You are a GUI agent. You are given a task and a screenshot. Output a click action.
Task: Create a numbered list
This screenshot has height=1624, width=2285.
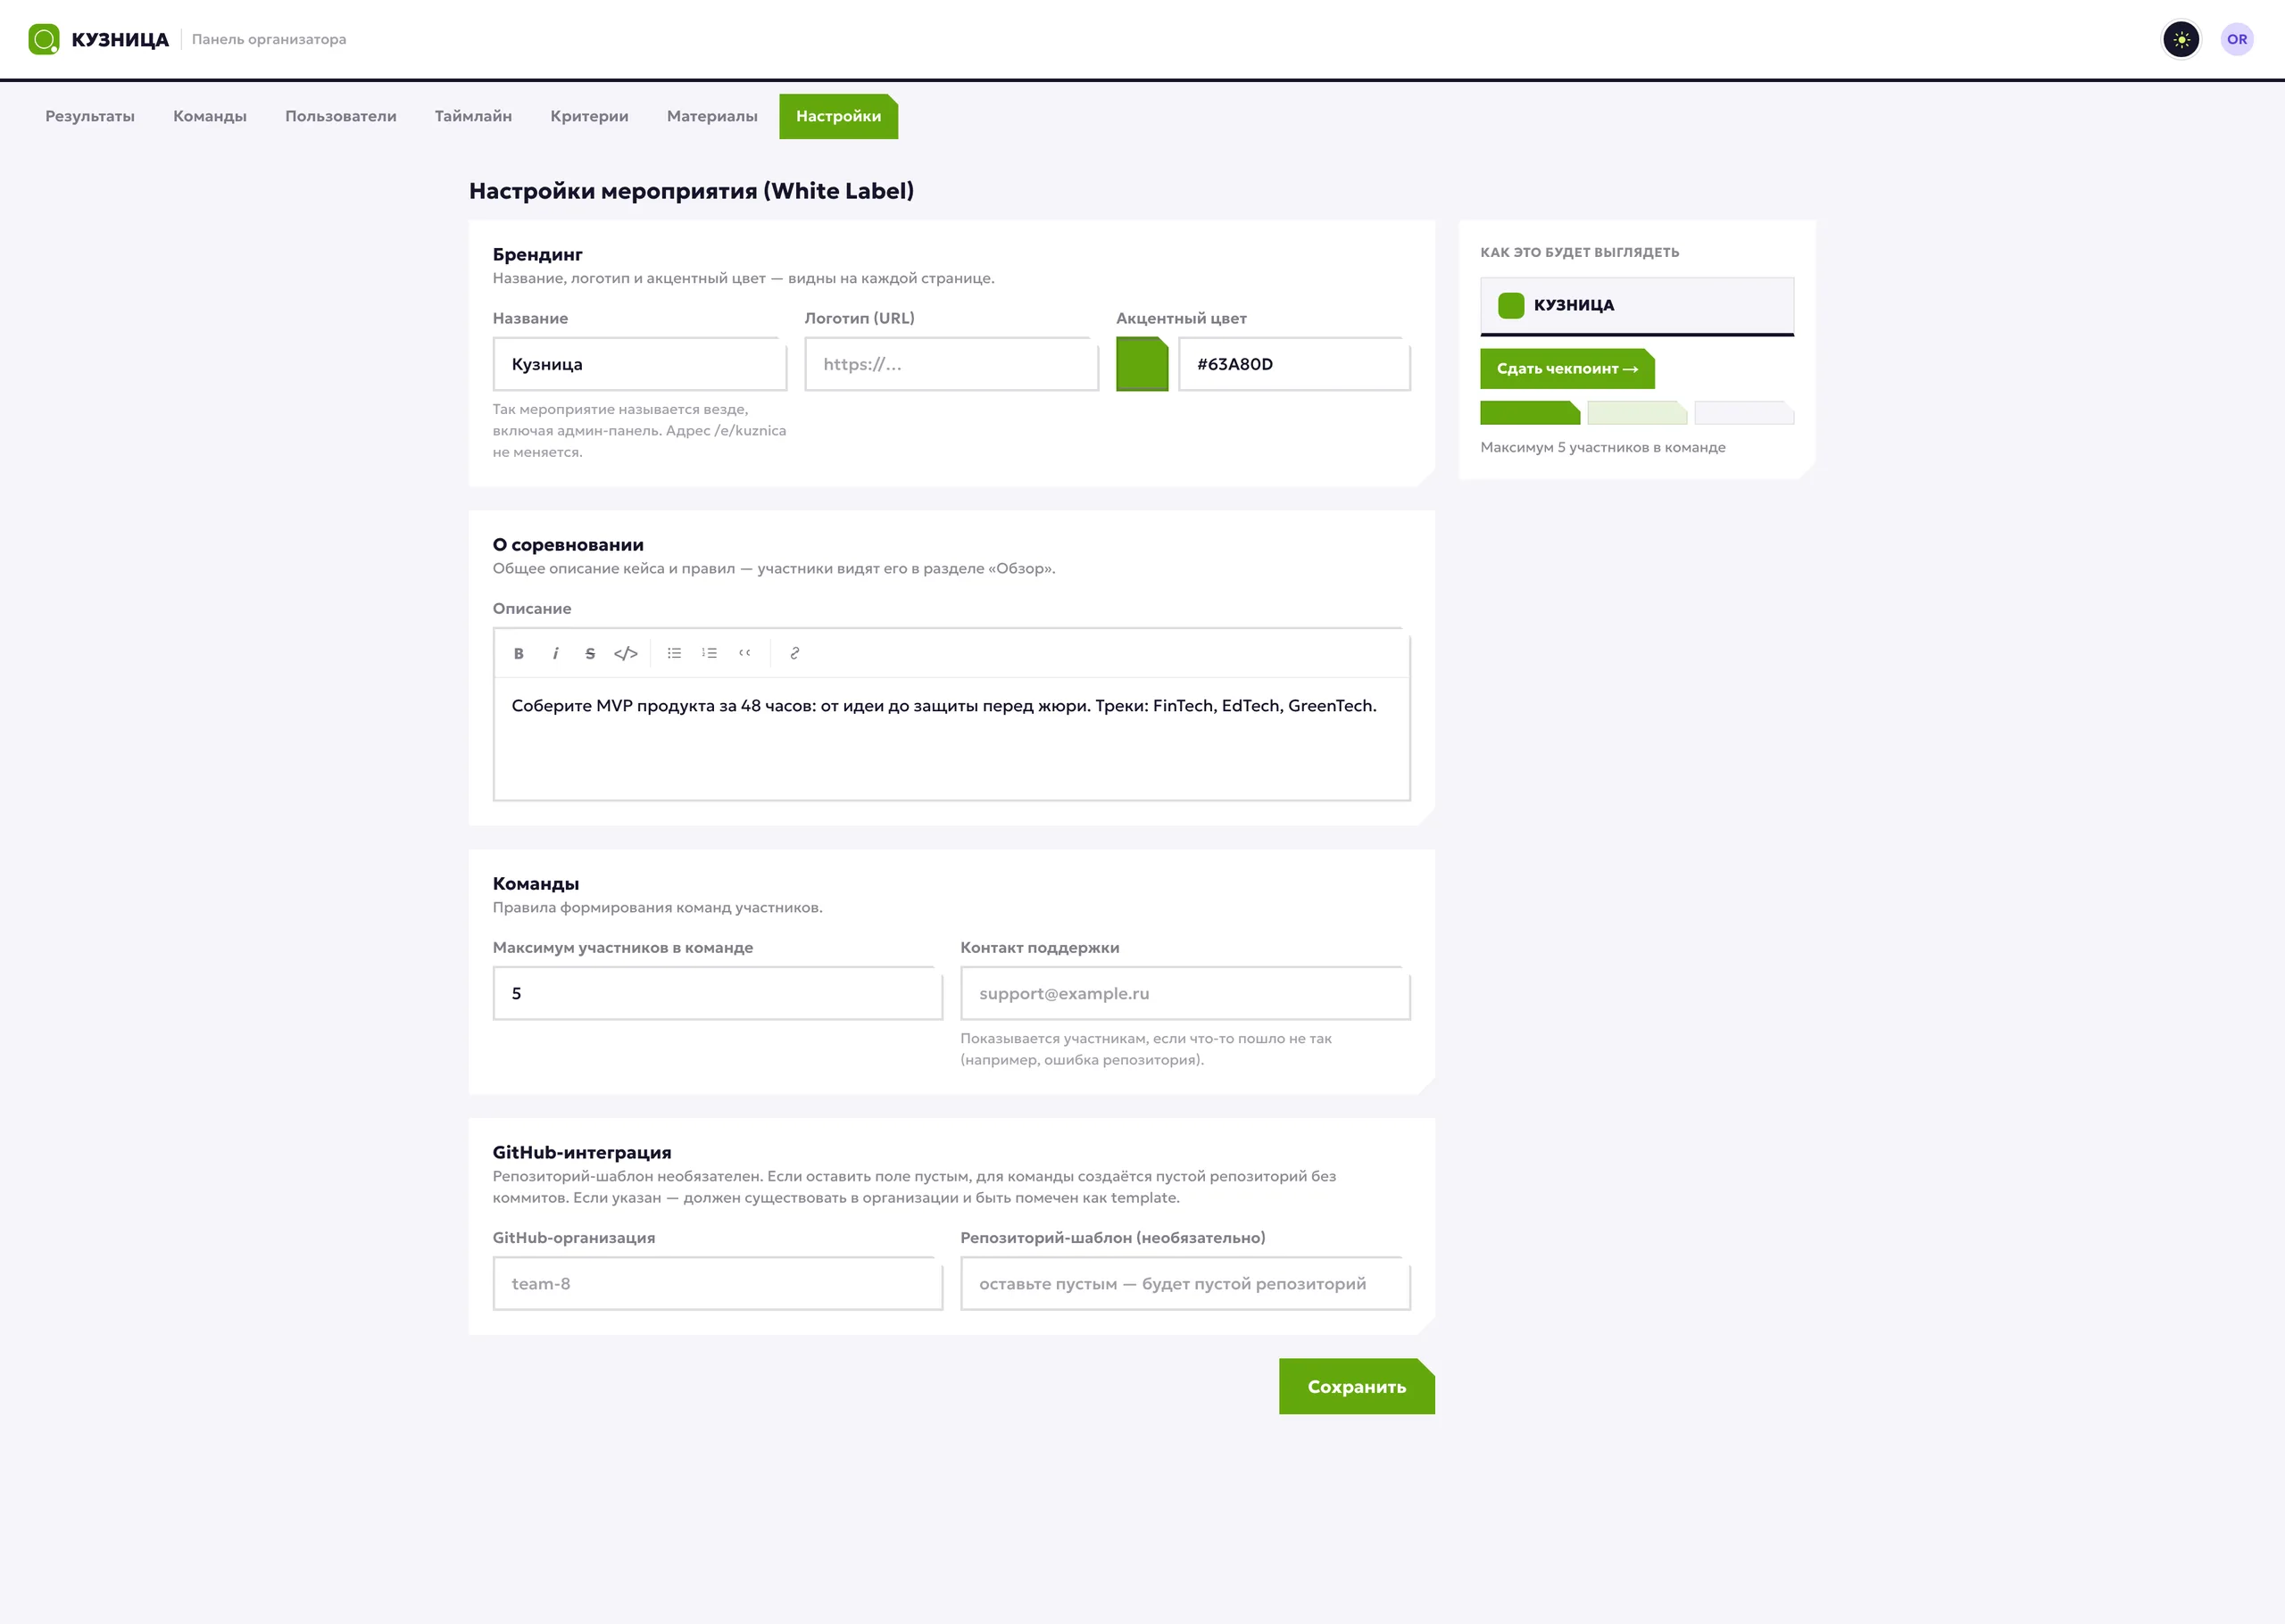(x=709, y=653)
